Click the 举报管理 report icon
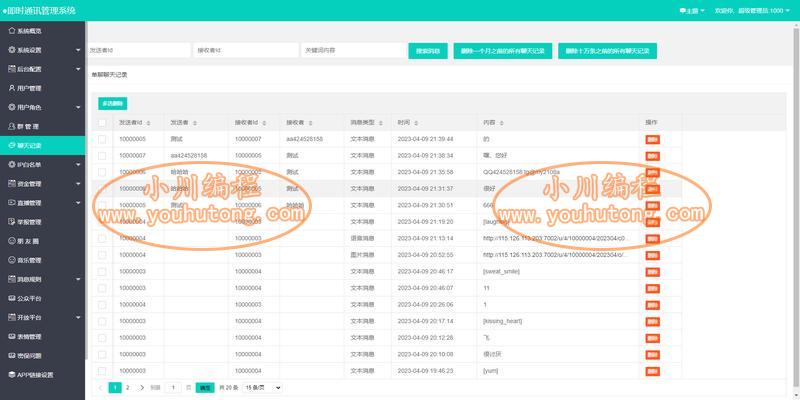 [12, 222]
